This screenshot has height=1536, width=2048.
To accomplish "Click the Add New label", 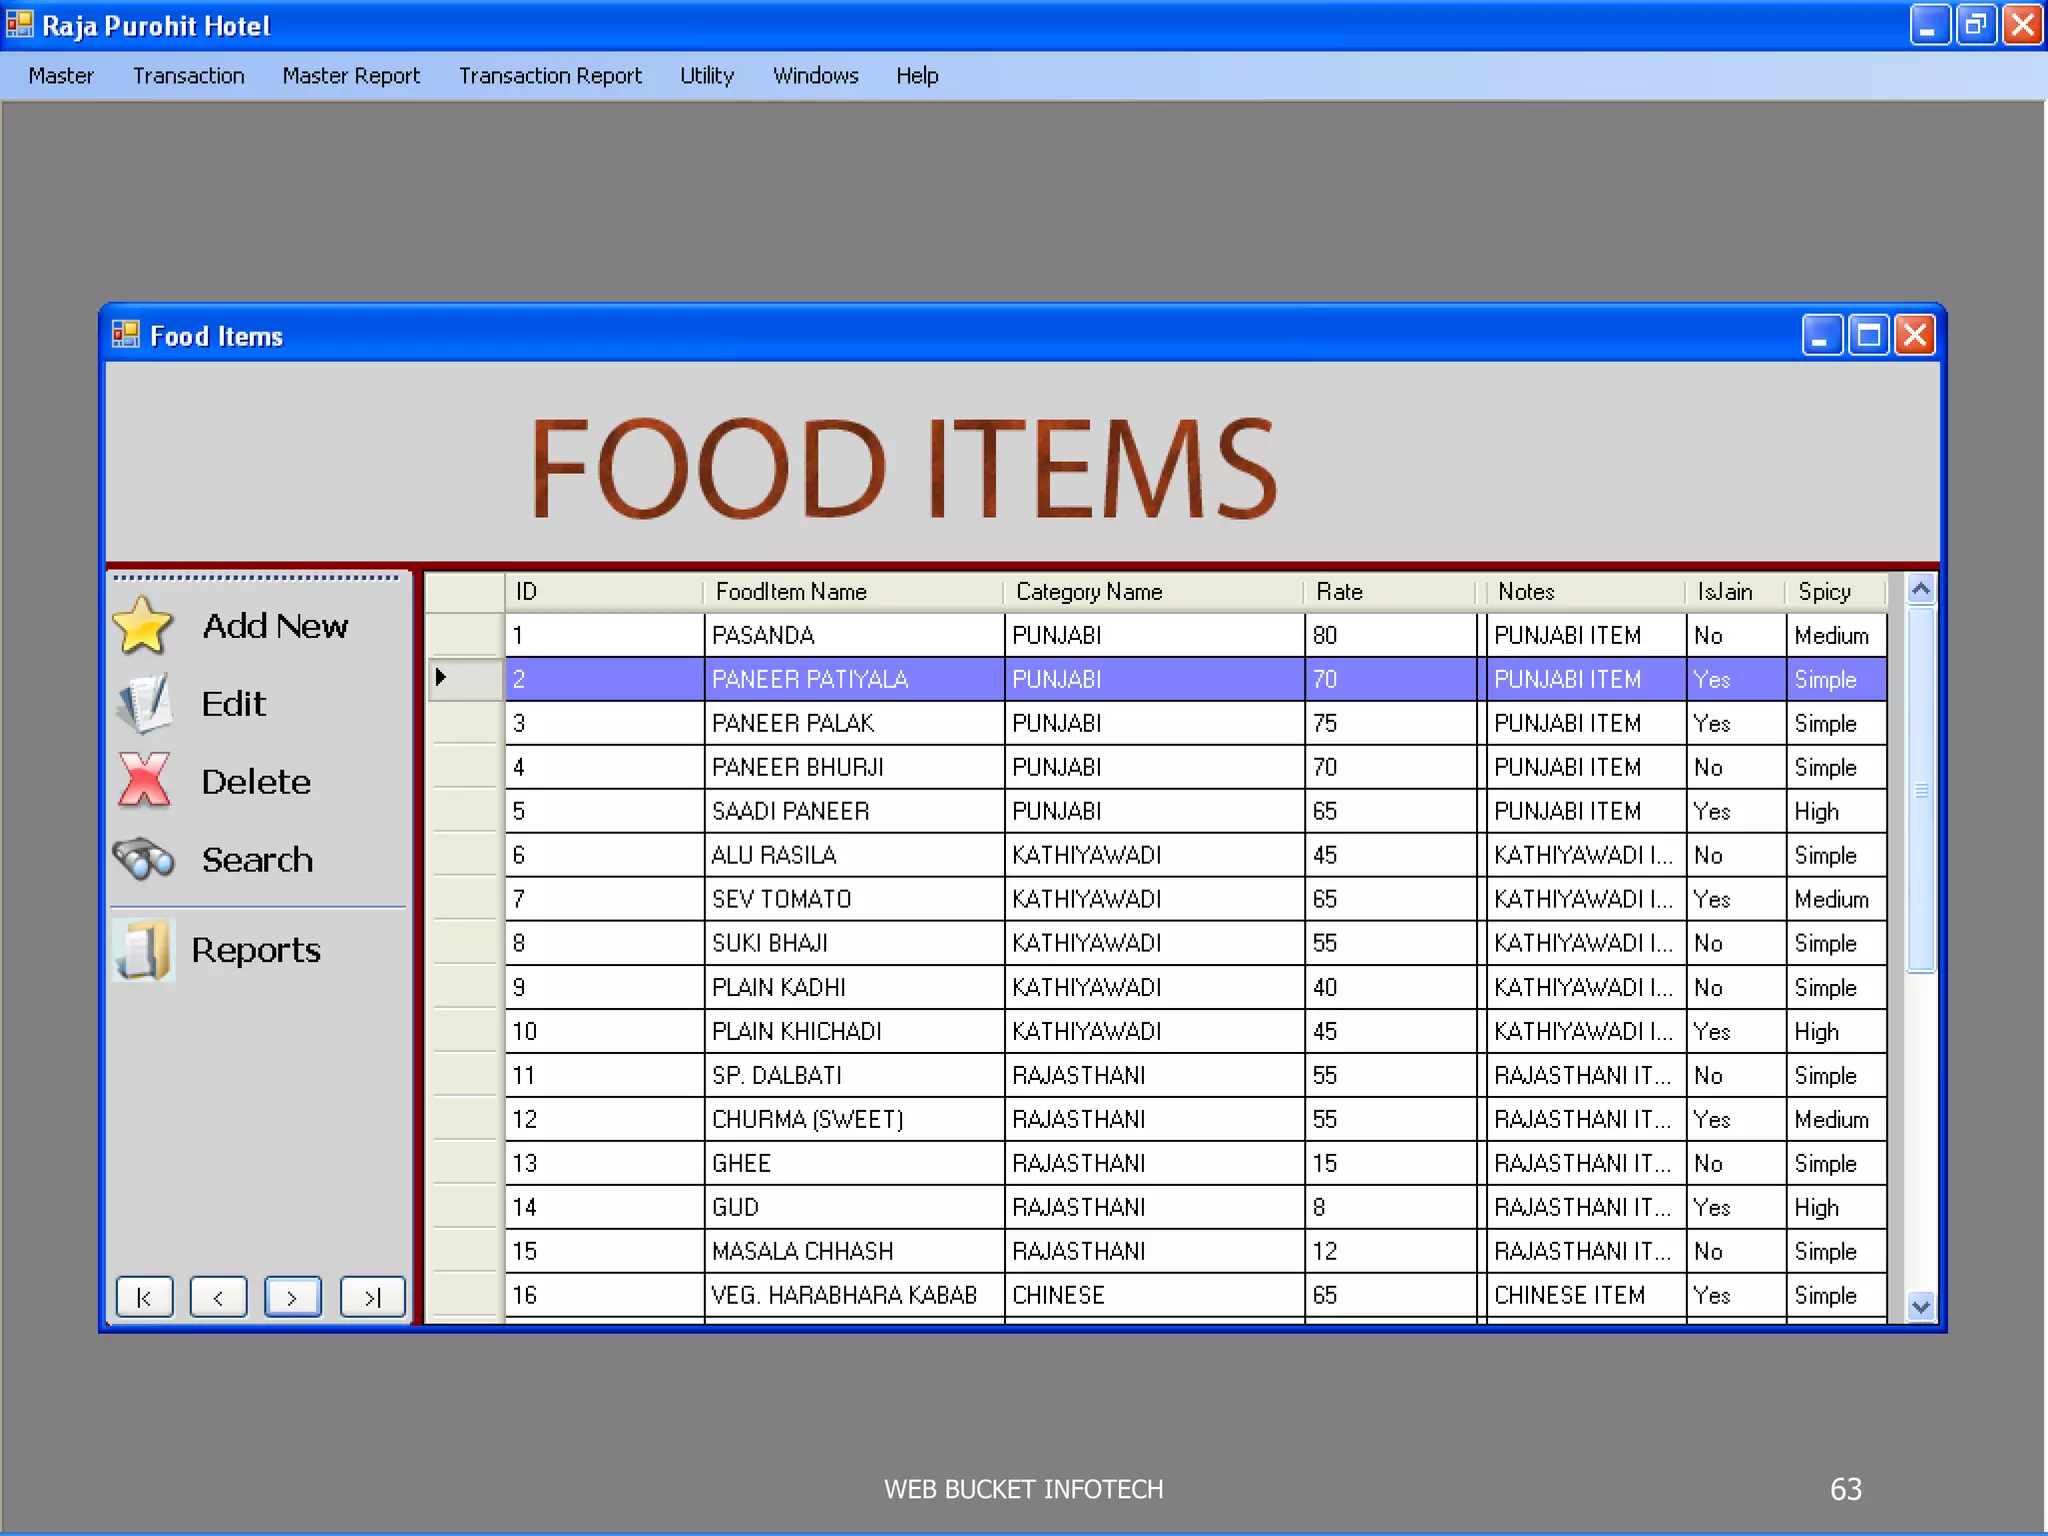I will pyautogui.click(x=275, y=626).
